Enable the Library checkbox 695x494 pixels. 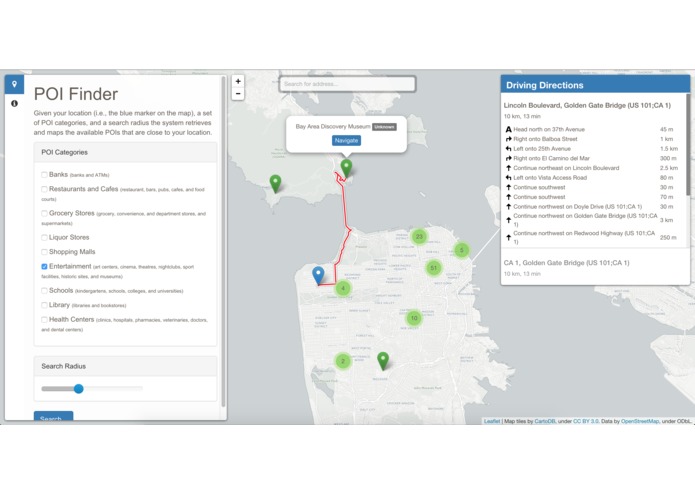[x=44, y=305]
